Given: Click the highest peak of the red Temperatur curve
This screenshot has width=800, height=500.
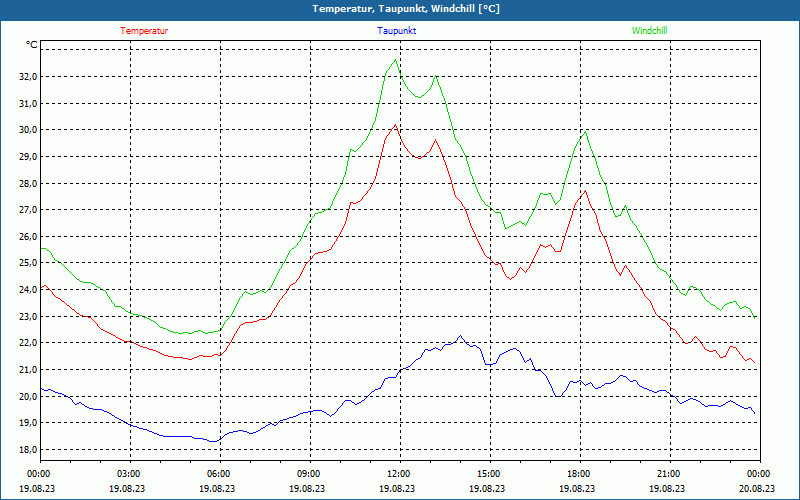Looking at the screenshot, I should click(396, 125).
